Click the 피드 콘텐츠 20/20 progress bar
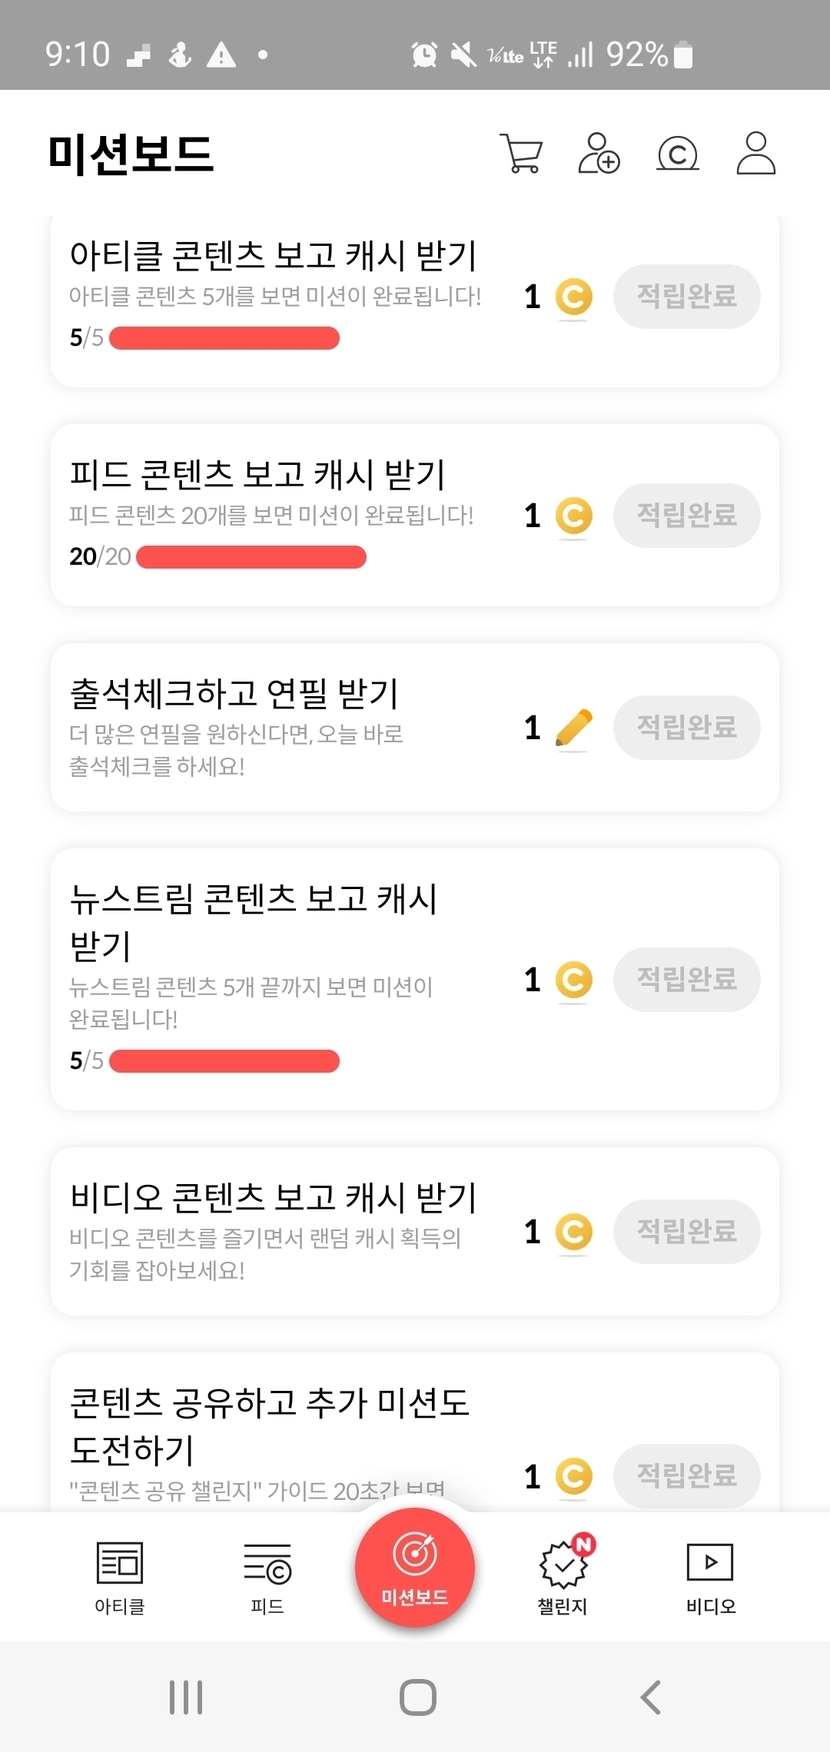 [x=251, y=557]
